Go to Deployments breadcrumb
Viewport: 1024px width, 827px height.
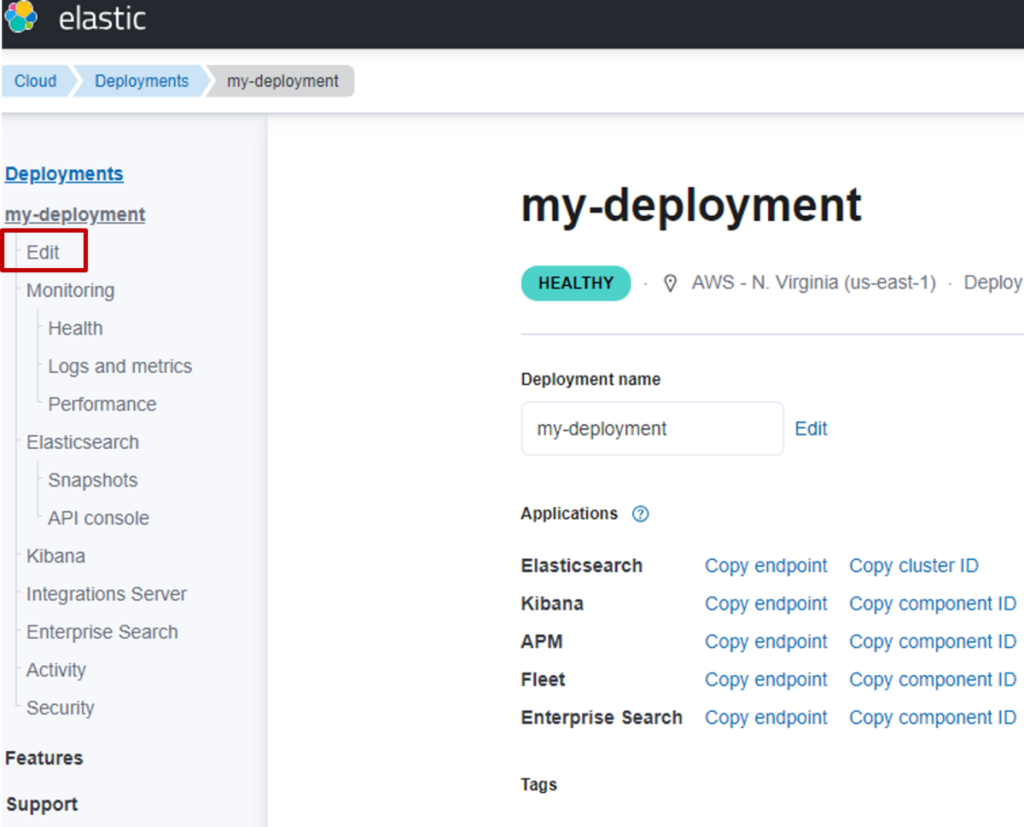[x=141, y=81]
